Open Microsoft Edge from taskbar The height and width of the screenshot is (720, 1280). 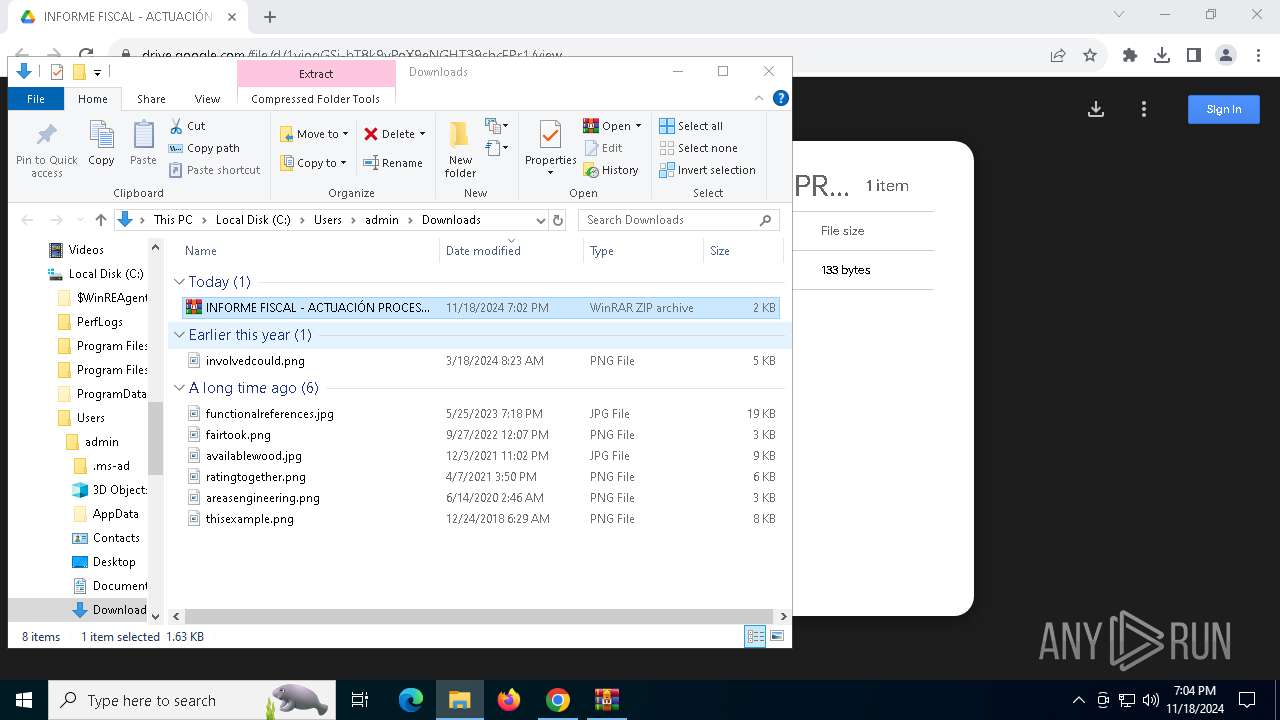click(x=411, y=700)
